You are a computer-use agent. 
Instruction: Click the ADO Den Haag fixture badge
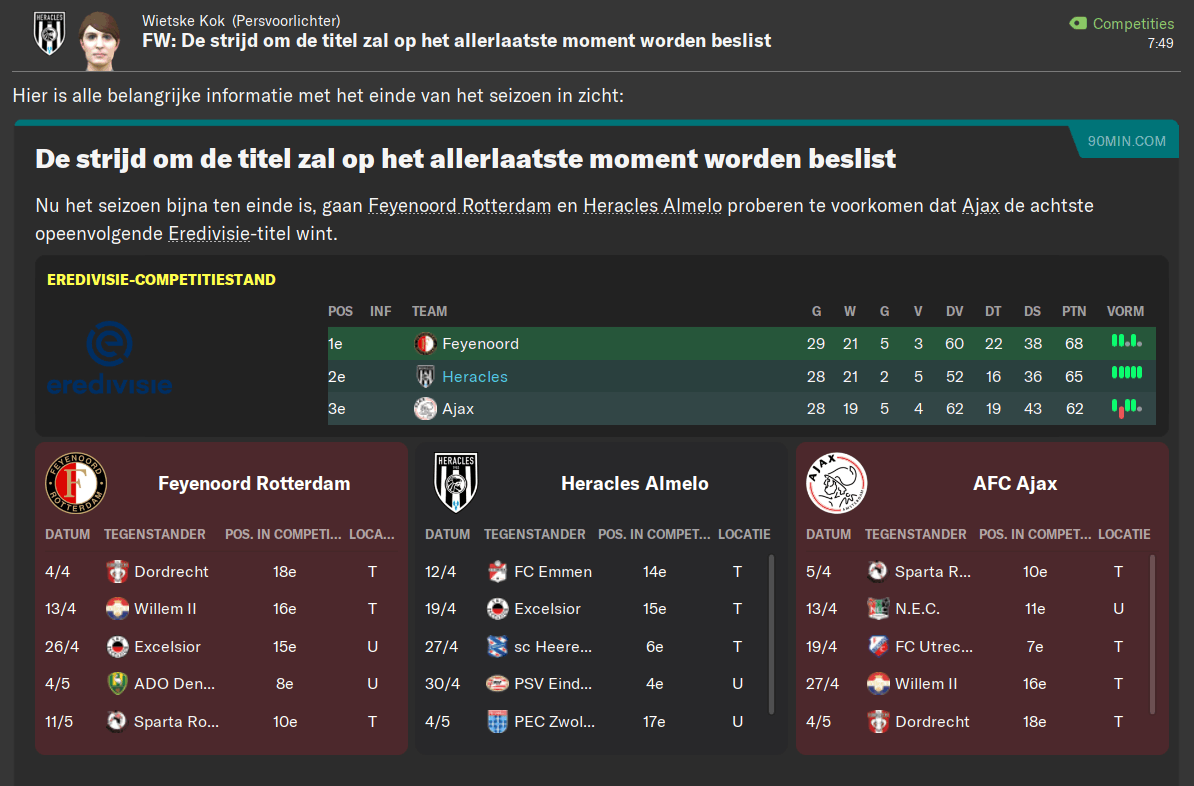point(117,684)
